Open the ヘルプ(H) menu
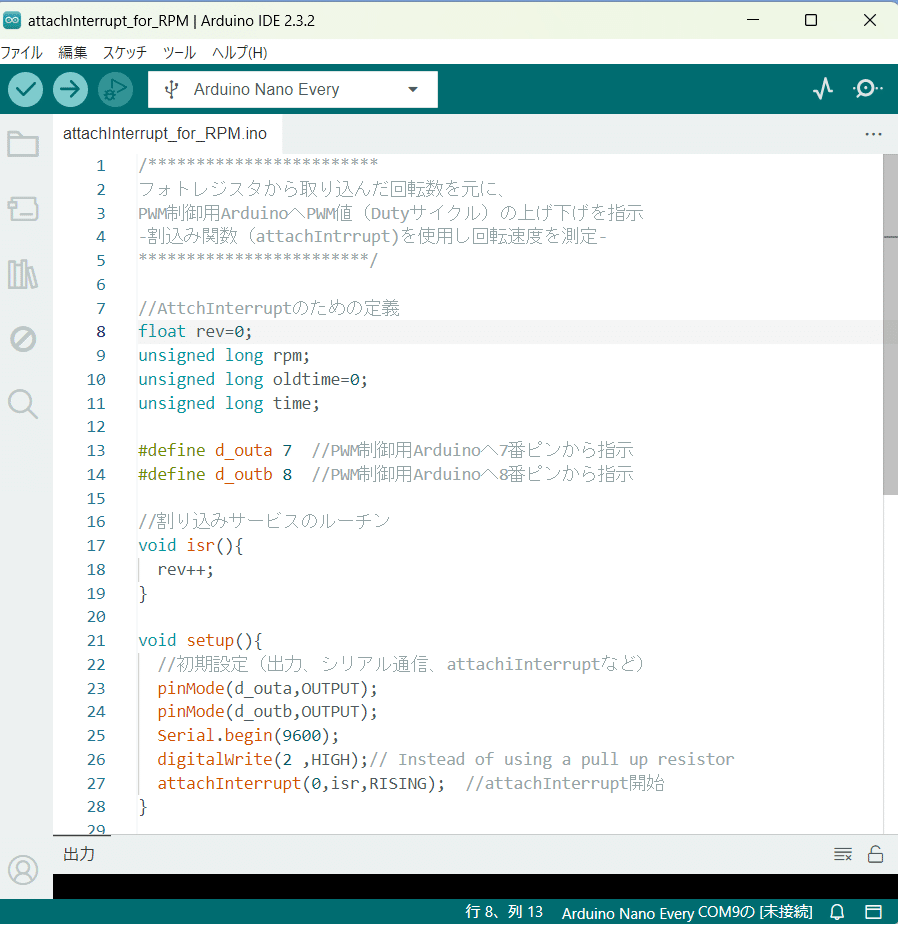This screenshot has height=932, width=898. coord(240,53)
